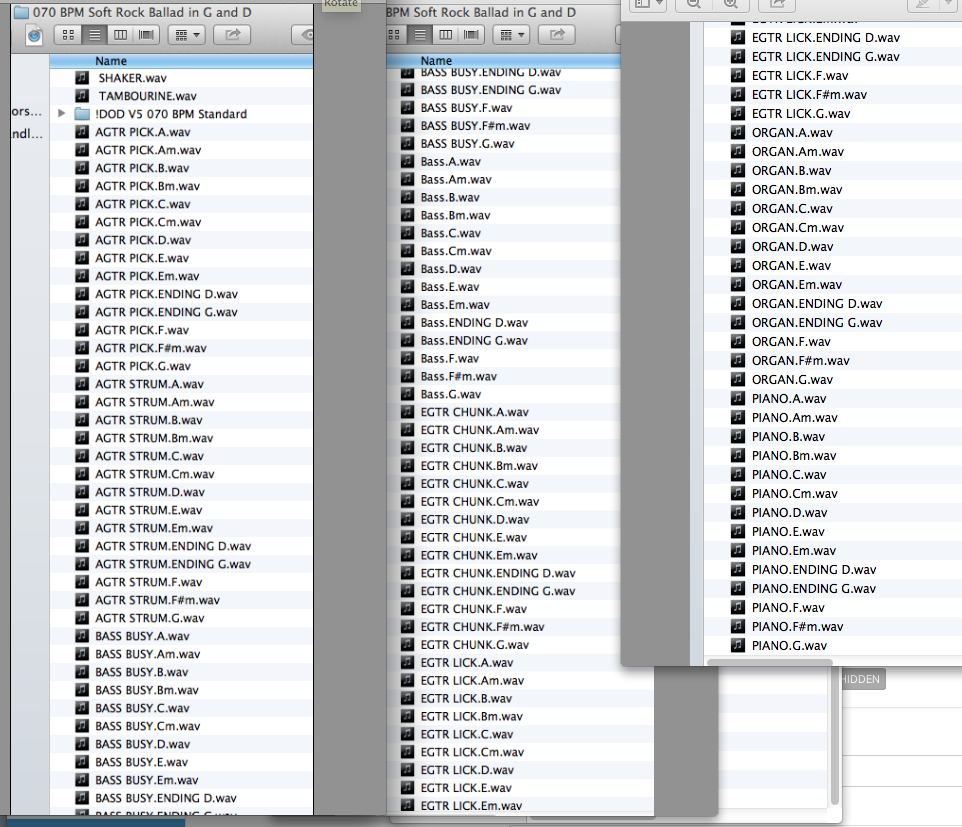Open the arrange dropdown in left Finder window
The height and width of the screenshot is (827, 962).
point(185,34)
